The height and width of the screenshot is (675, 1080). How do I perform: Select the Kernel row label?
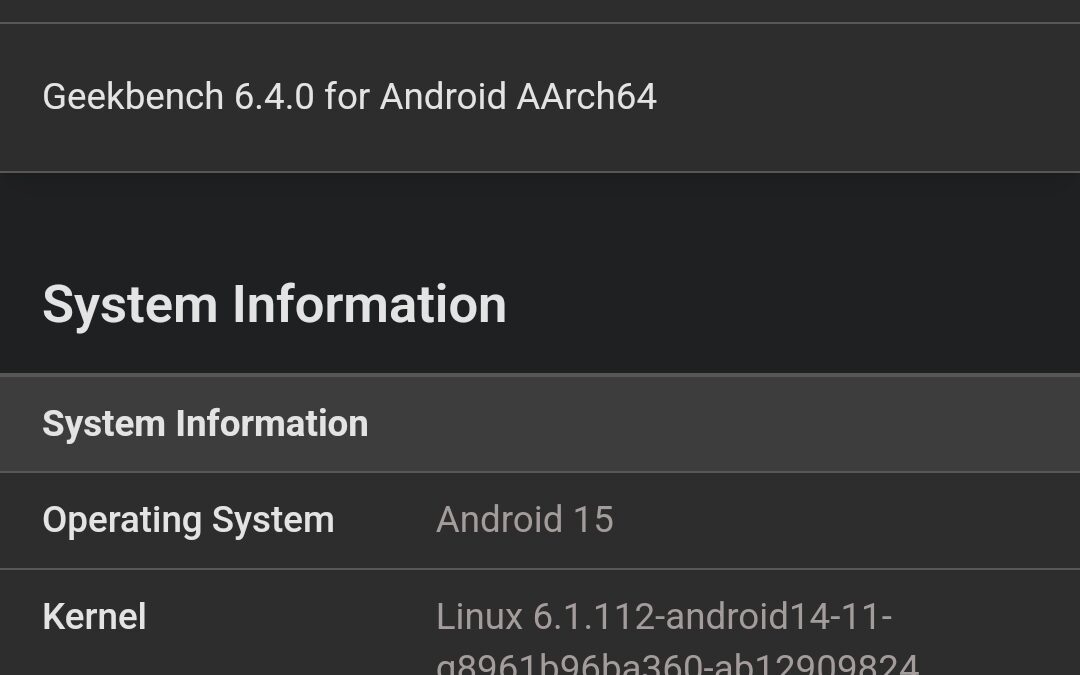tap(94, 617)
